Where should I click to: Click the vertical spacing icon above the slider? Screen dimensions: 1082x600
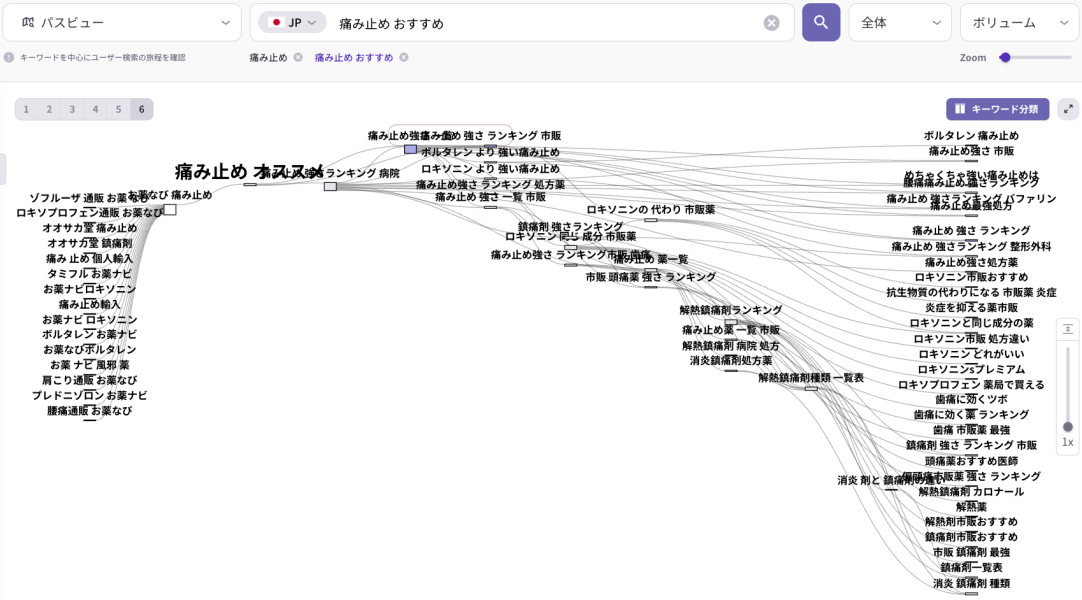(x=1068, y=329)
